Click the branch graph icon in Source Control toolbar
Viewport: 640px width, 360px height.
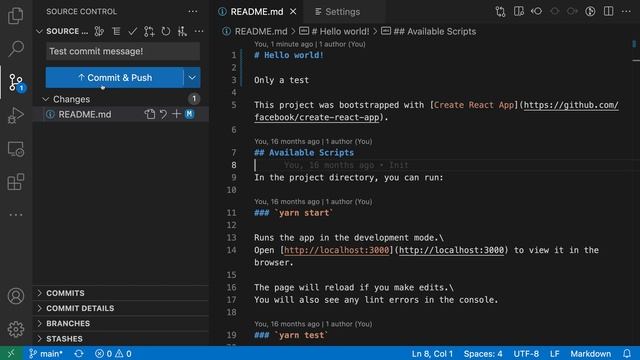[99, 31]
